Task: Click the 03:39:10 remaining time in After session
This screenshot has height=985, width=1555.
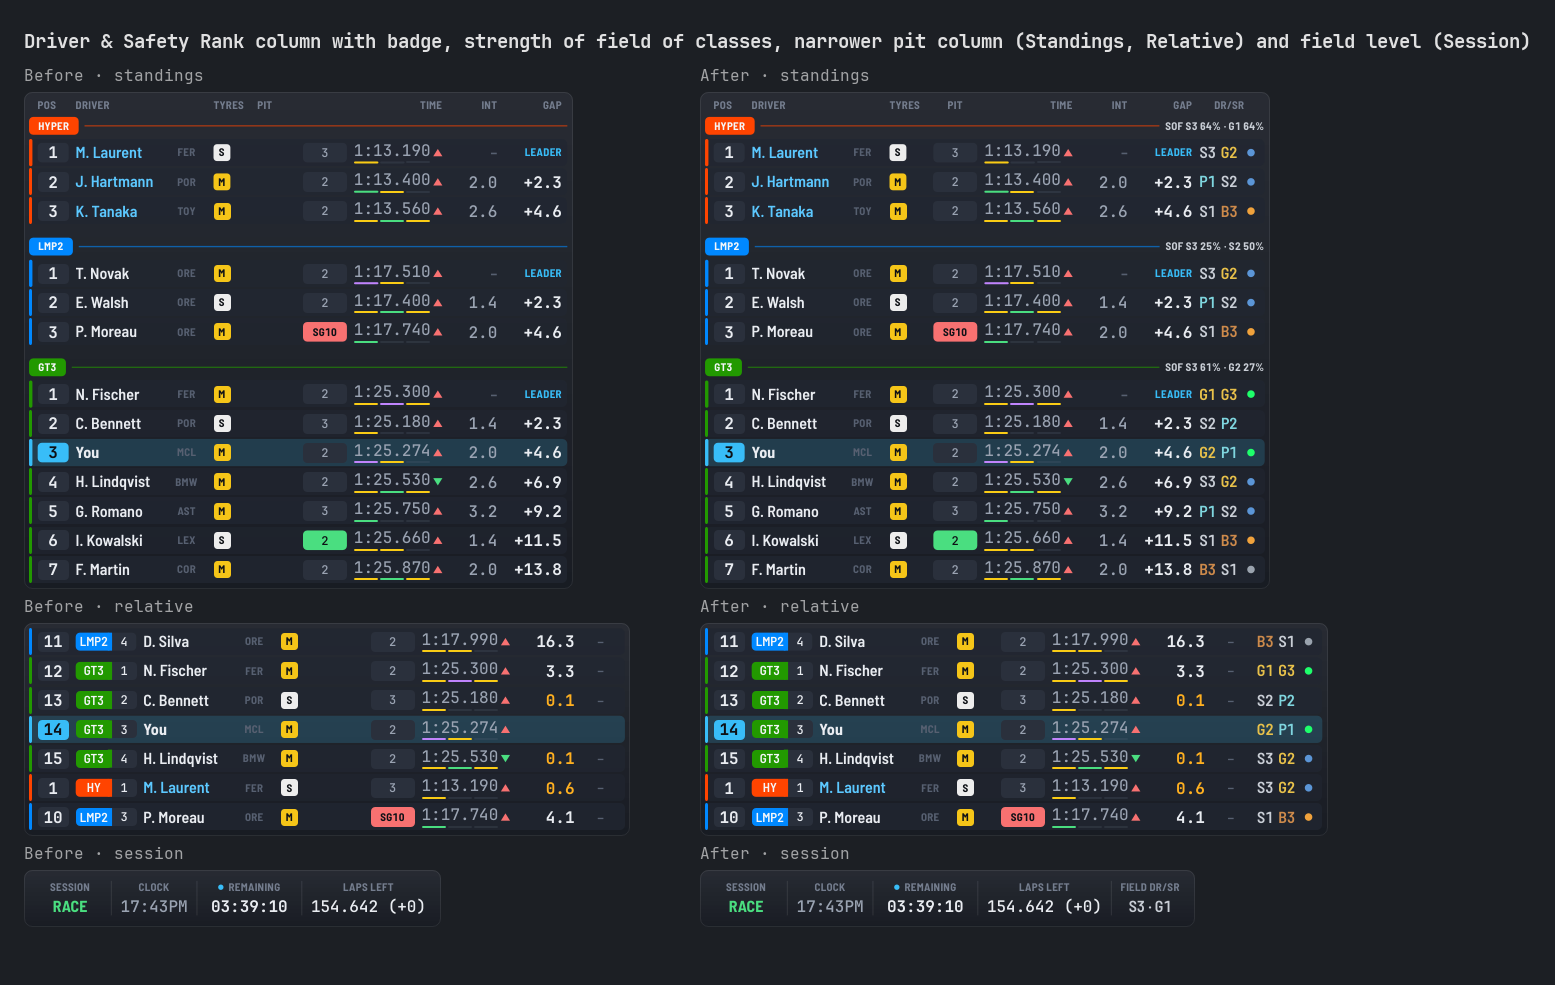Action: [x=925, y=907]
